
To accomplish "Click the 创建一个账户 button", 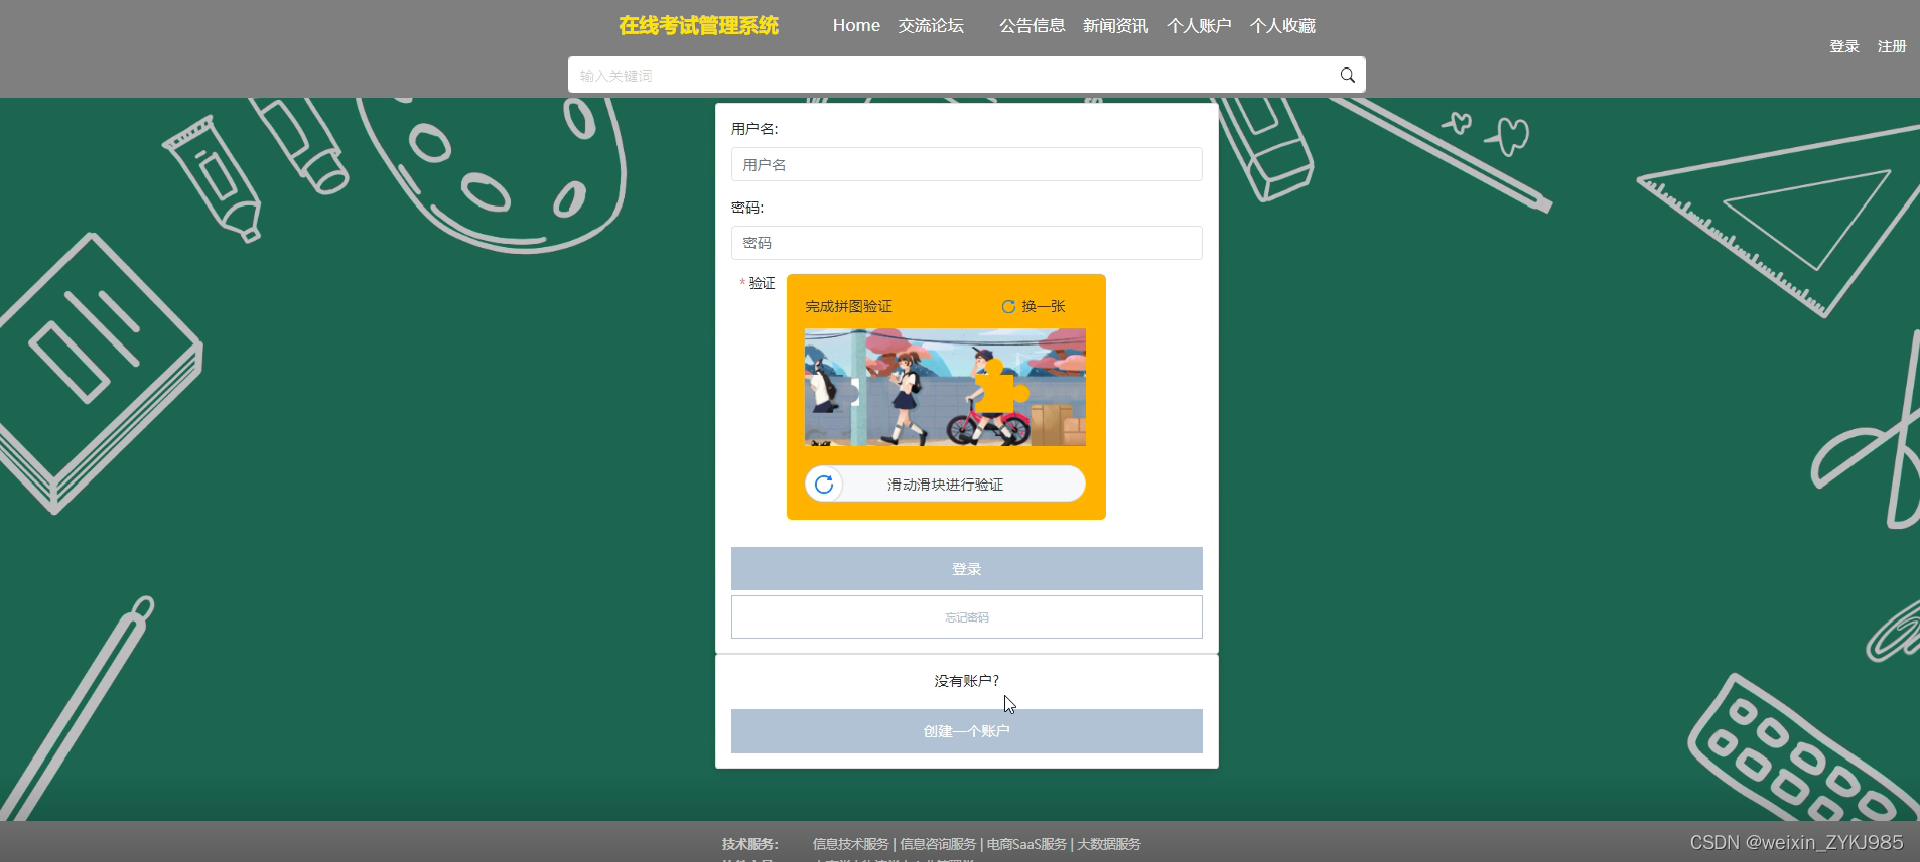I will tap(966, 731).
